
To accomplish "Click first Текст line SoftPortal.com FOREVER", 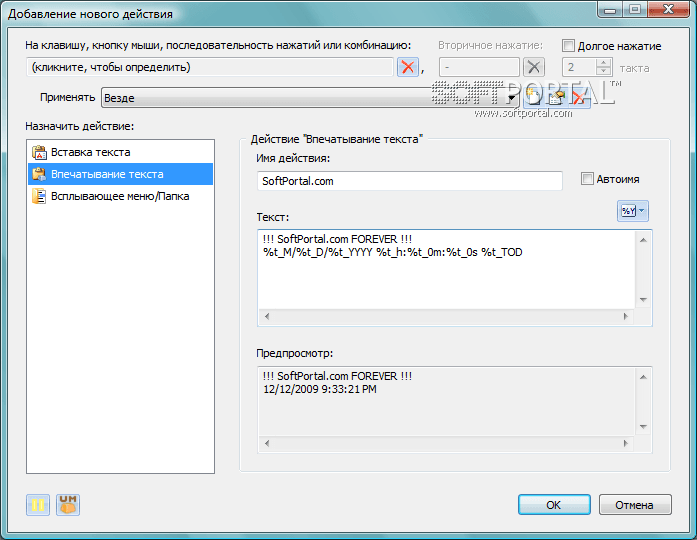I will tap(337, 239).
